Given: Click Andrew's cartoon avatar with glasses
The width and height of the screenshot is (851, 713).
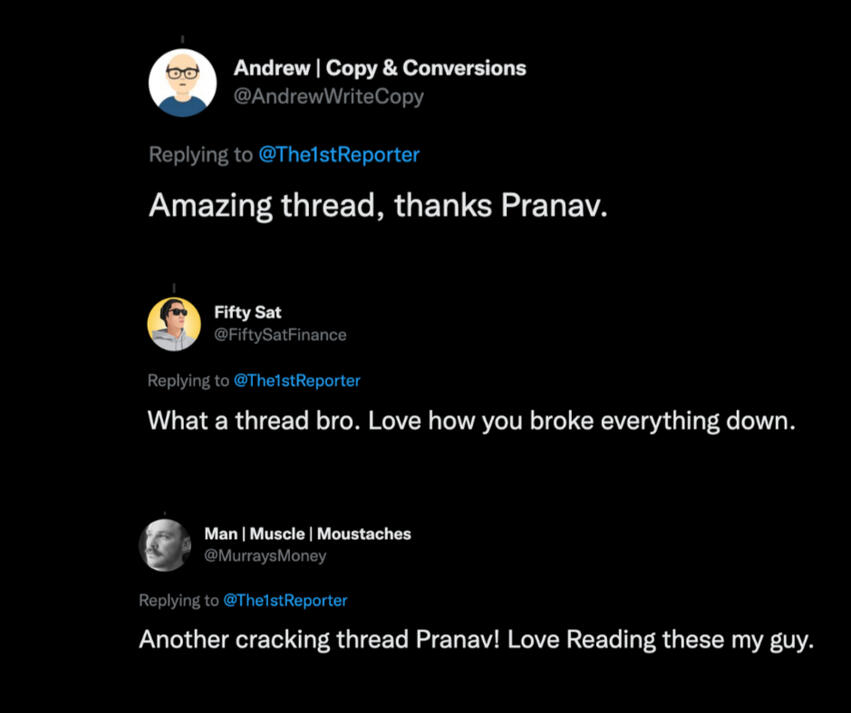Looking at the screenshot, I should (183, 83).
